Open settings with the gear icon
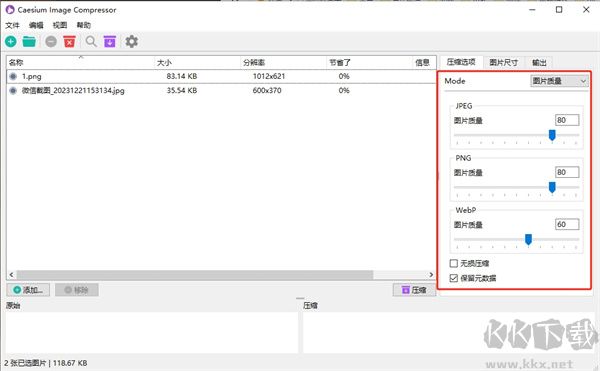The height and width of the screenshot is (371, 600). point(132,41)
